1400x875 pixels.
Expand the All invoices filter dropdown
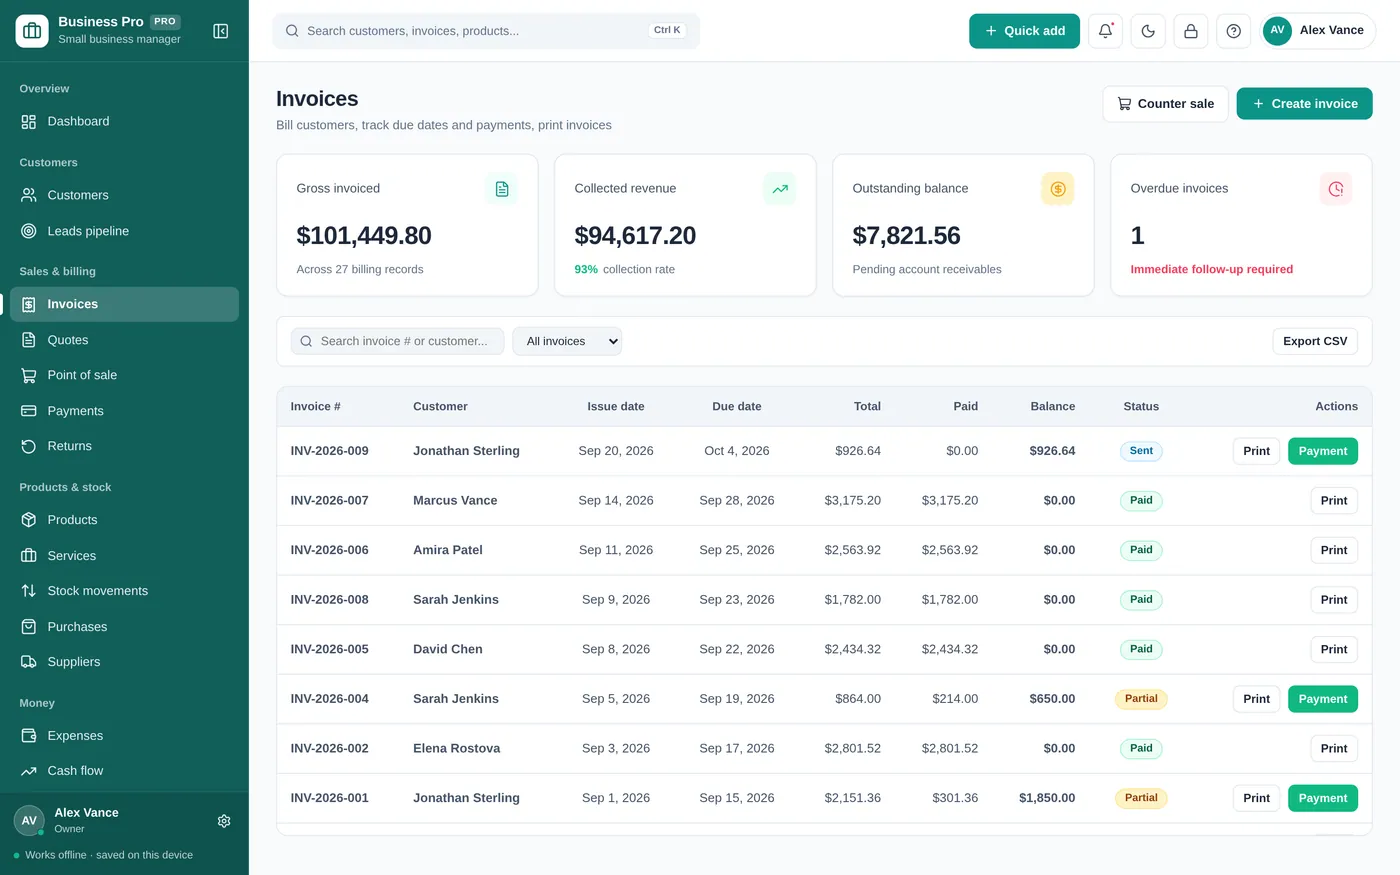567,341
